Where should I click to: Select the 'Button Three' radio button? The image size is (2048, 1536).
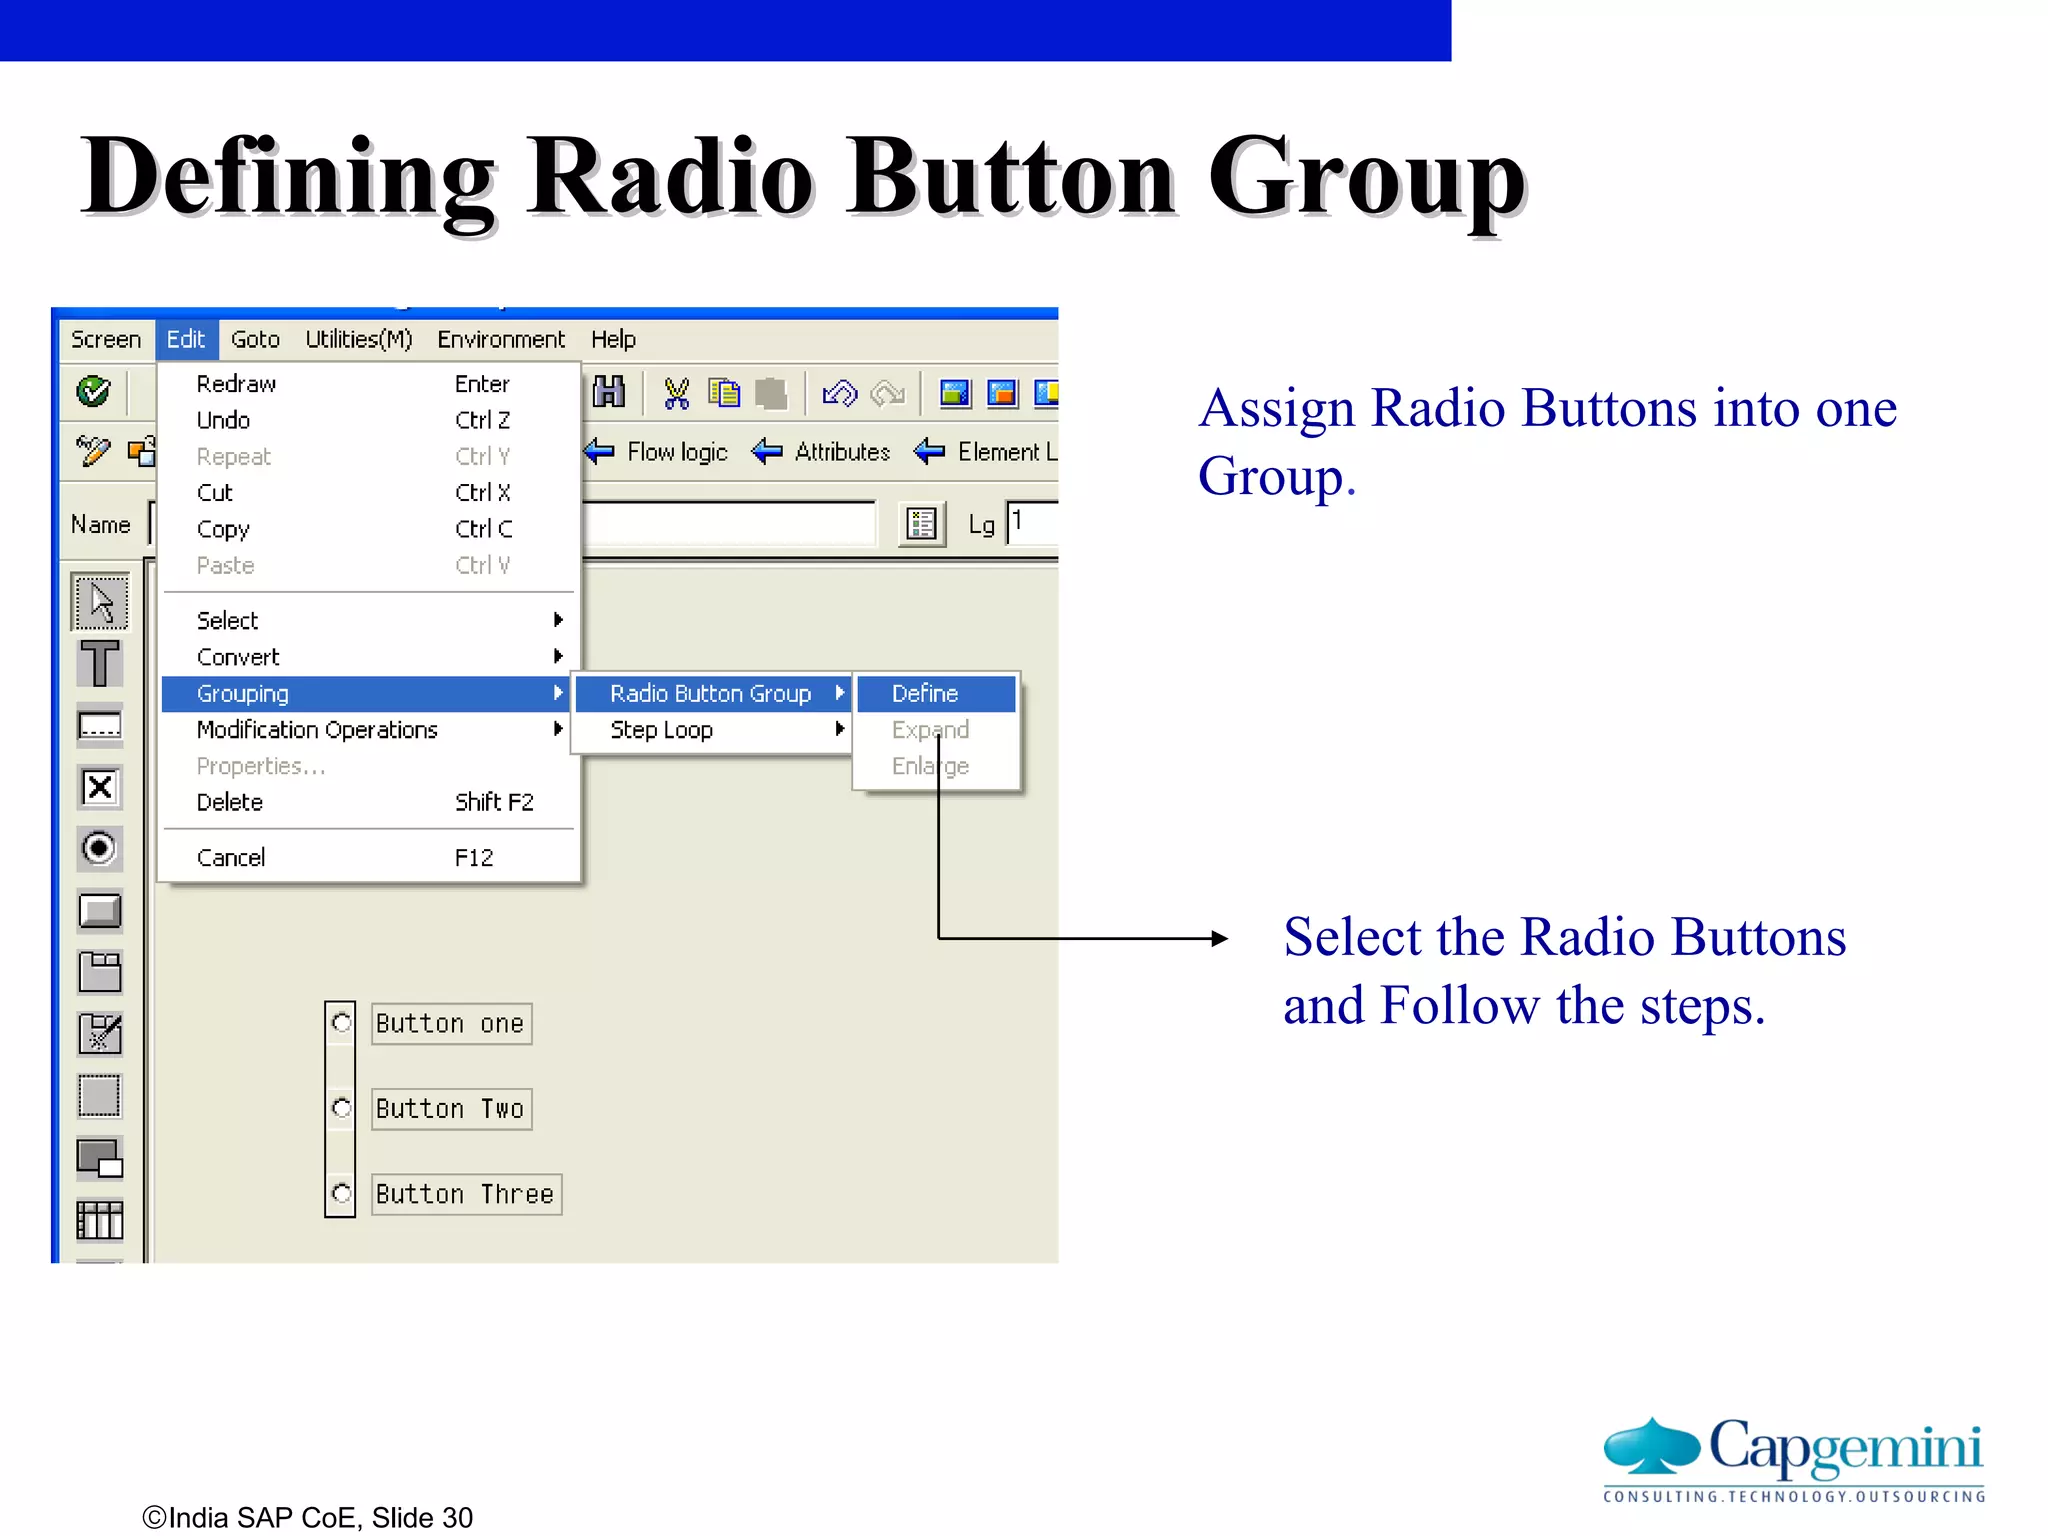pyautogui.click(x=341, y=1193)
